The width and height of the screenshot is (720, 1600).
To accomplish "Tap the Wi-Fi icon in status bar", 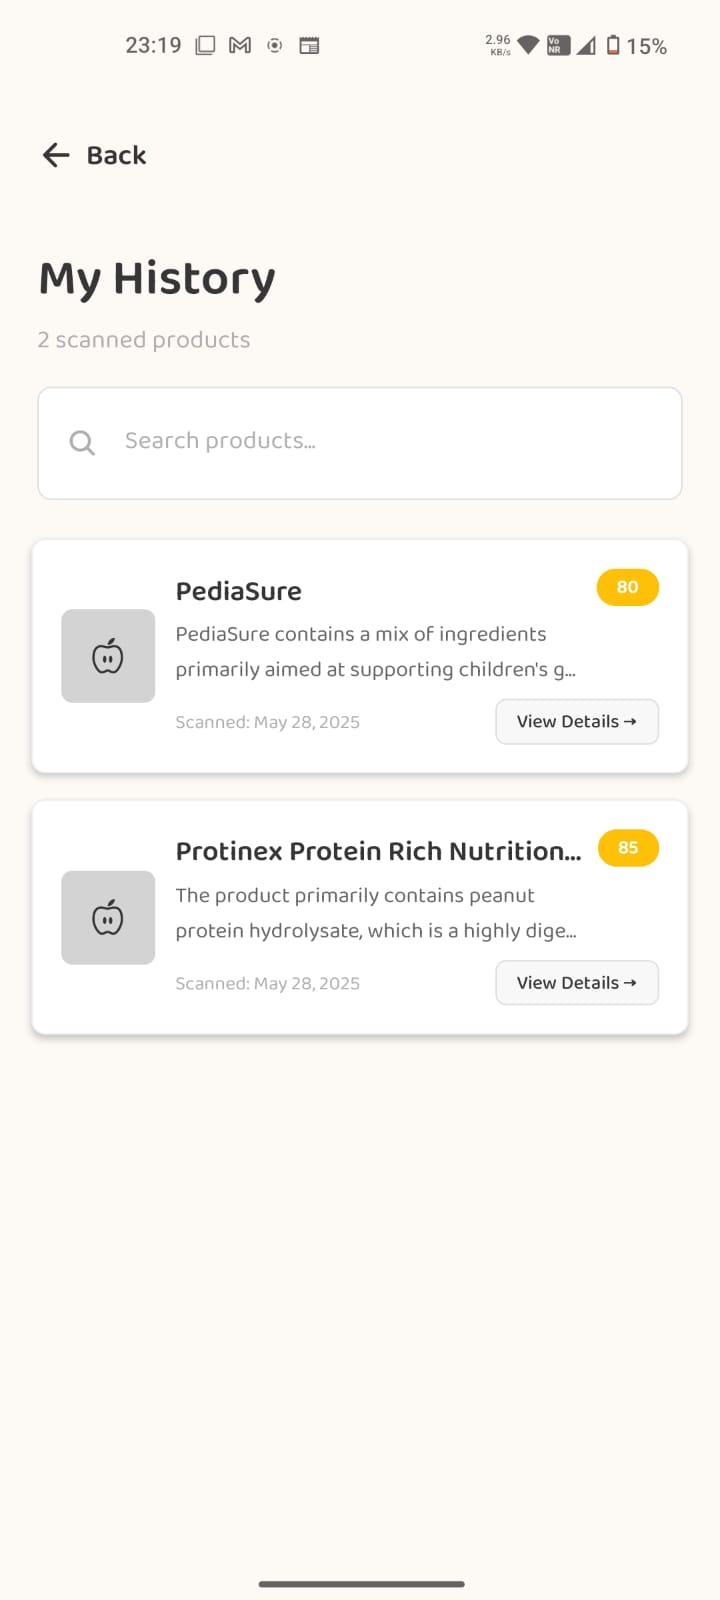I will pos(528,45).
